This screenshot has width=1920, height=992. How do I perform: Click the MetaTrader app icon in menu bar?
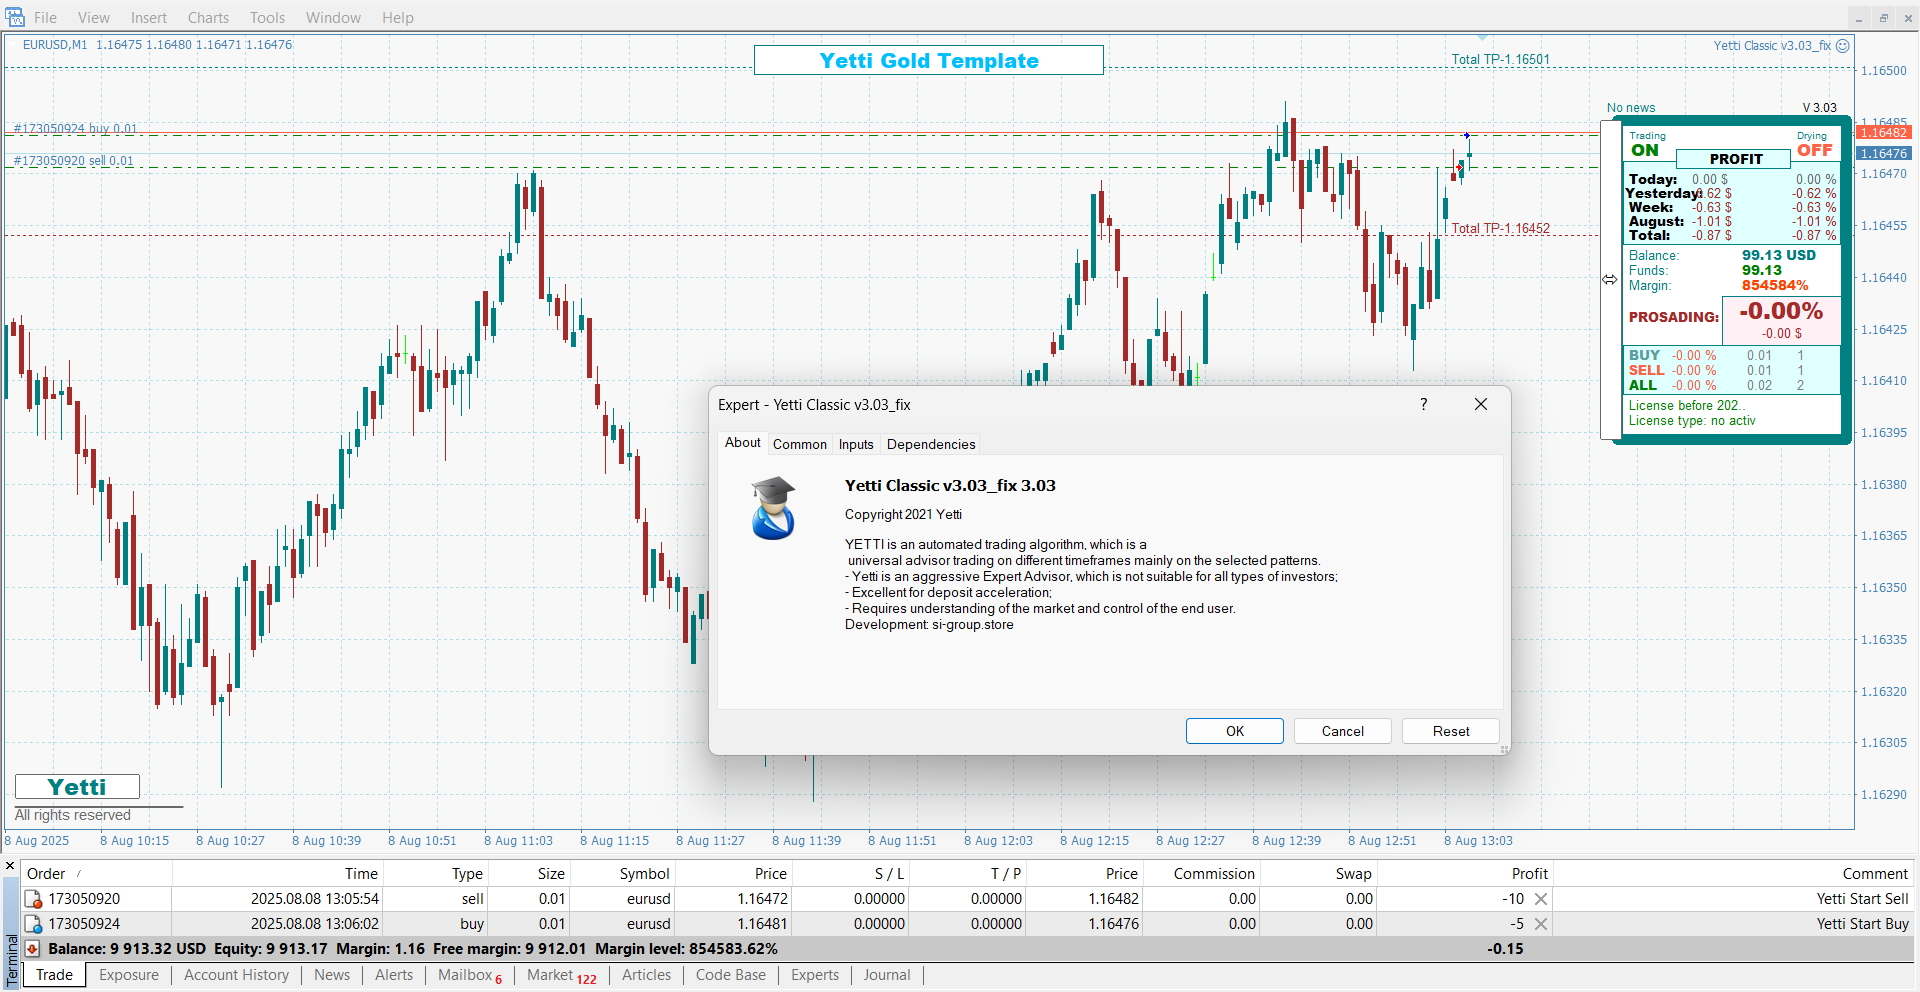[x=14, y=17]
